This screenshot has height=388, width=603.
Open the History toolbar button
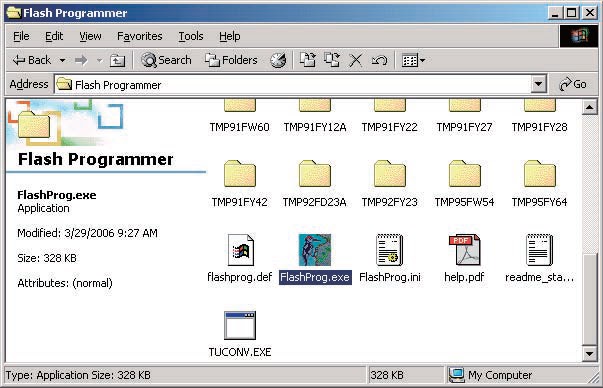coord(278,60)
